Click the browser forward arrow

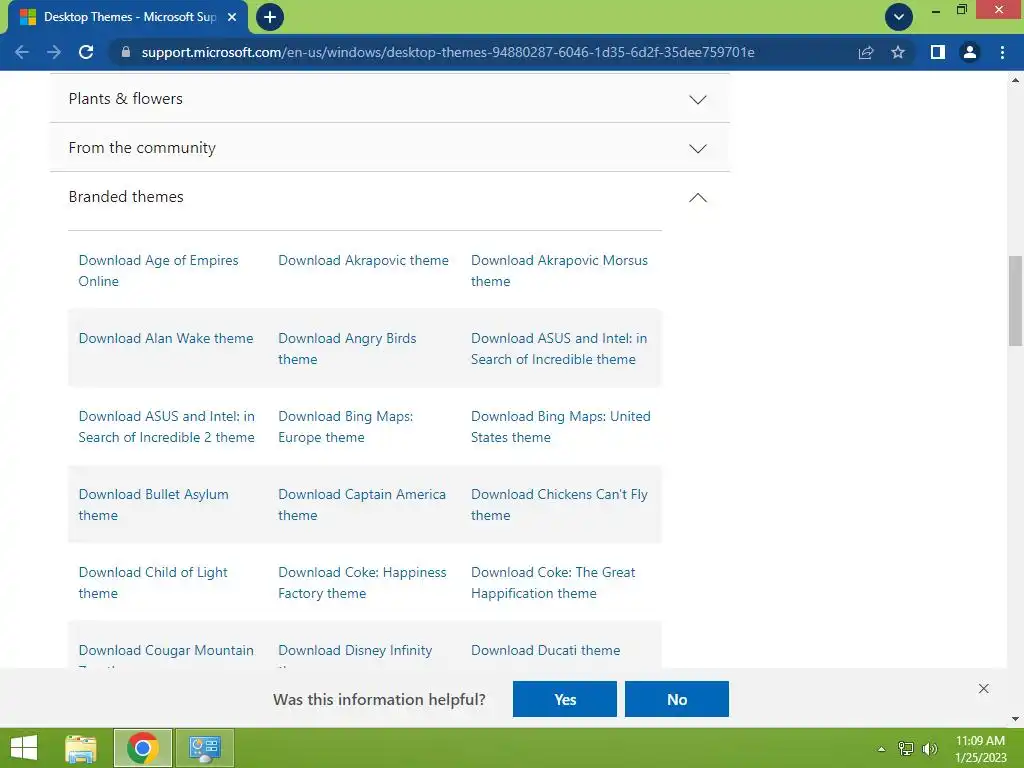[54, 52]
